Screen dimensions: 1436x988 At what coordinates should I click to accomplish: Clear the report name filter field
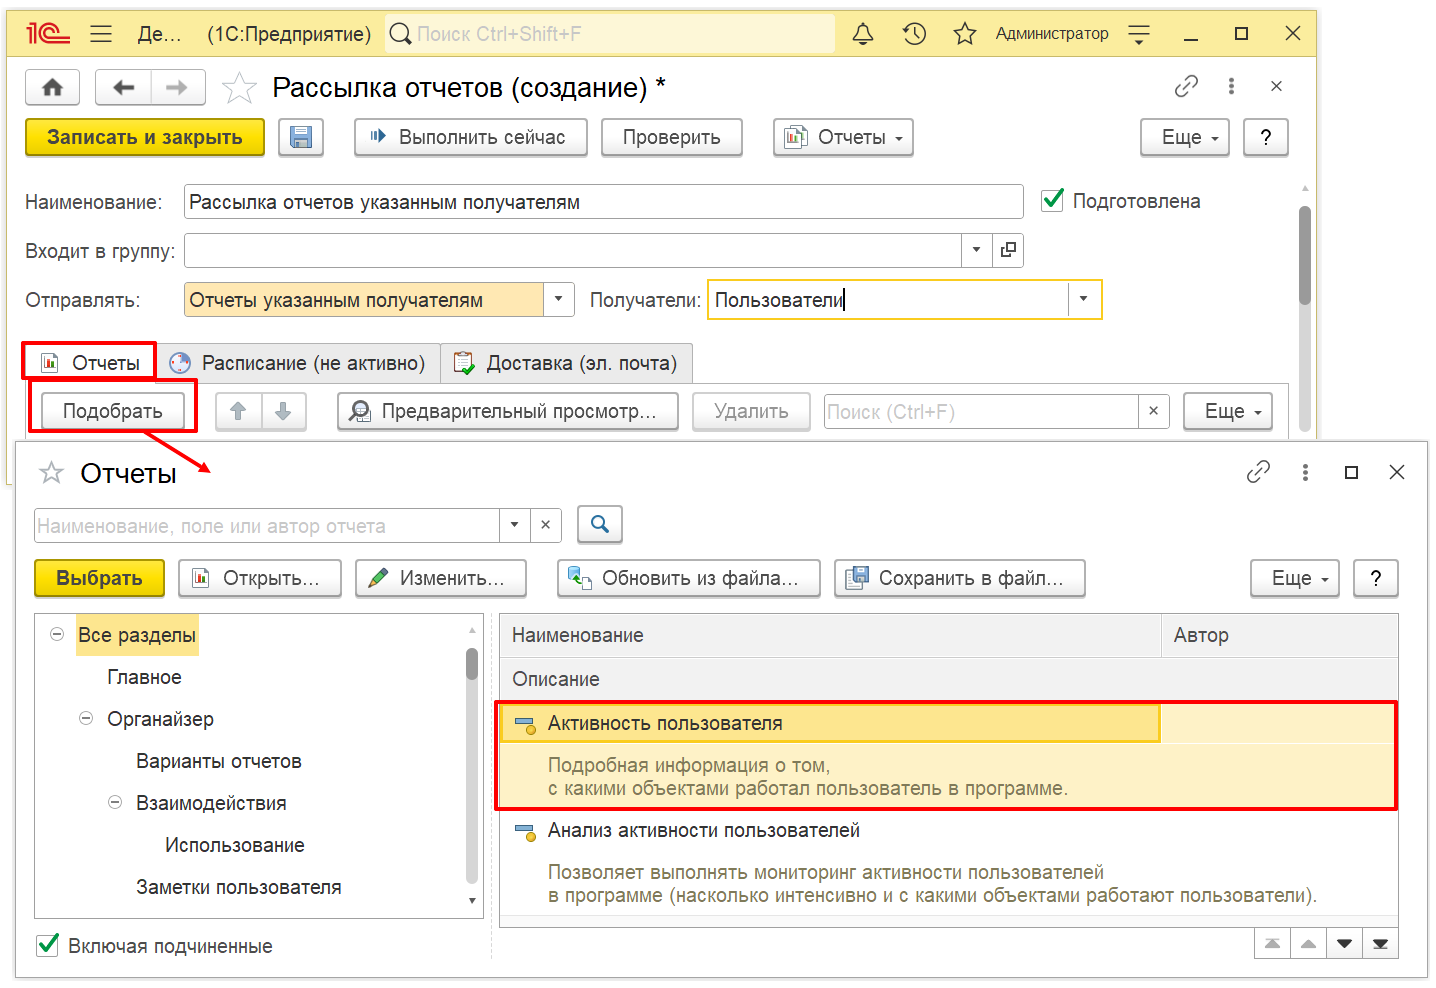(x=545, y=525)
